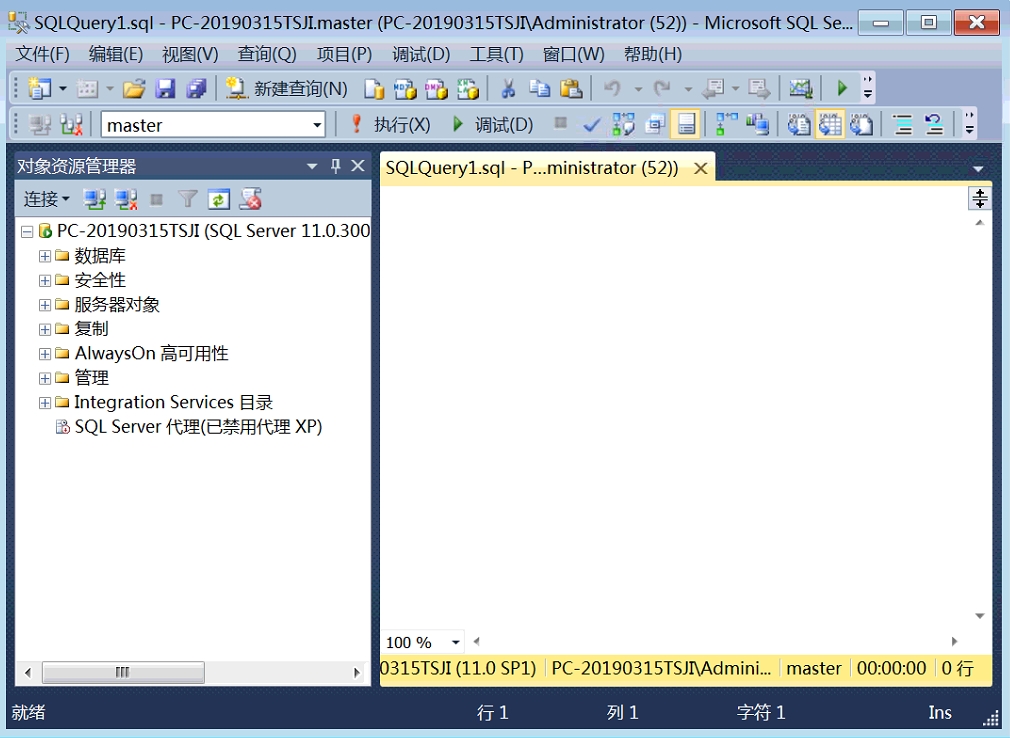Click the Refresh icon in Object Explorer

coord(218,200)
